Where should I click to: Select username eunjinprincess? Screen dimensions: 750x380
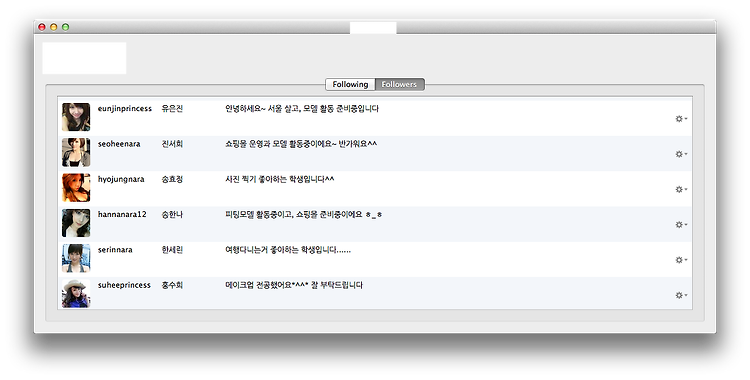(125, 109)
